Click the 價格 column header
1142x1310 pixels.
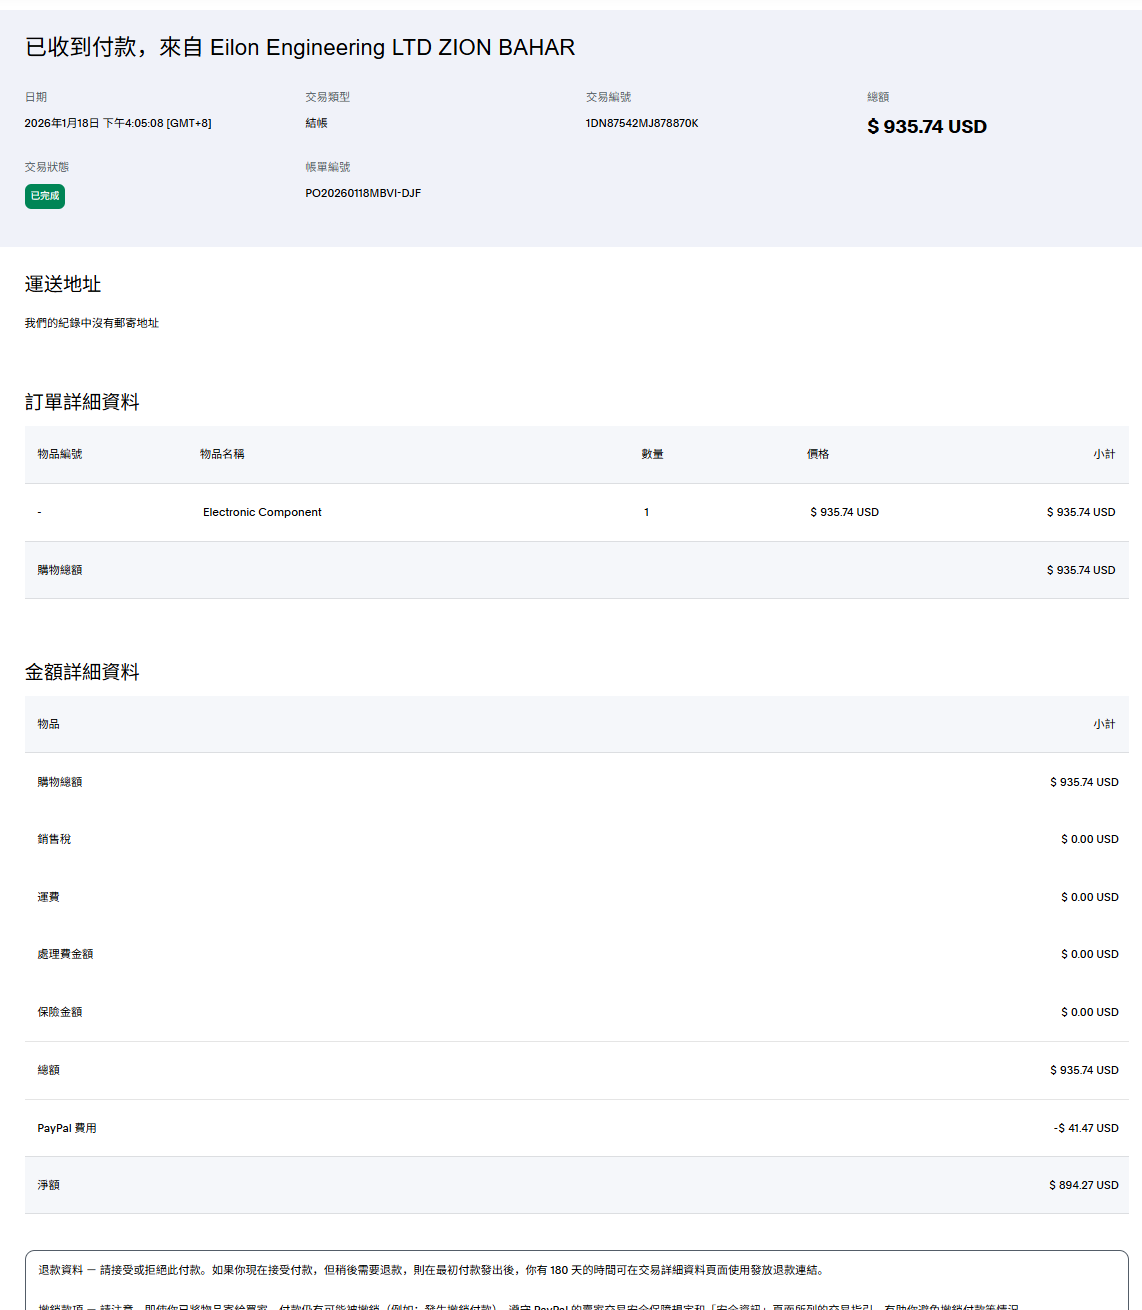(818, 454)
